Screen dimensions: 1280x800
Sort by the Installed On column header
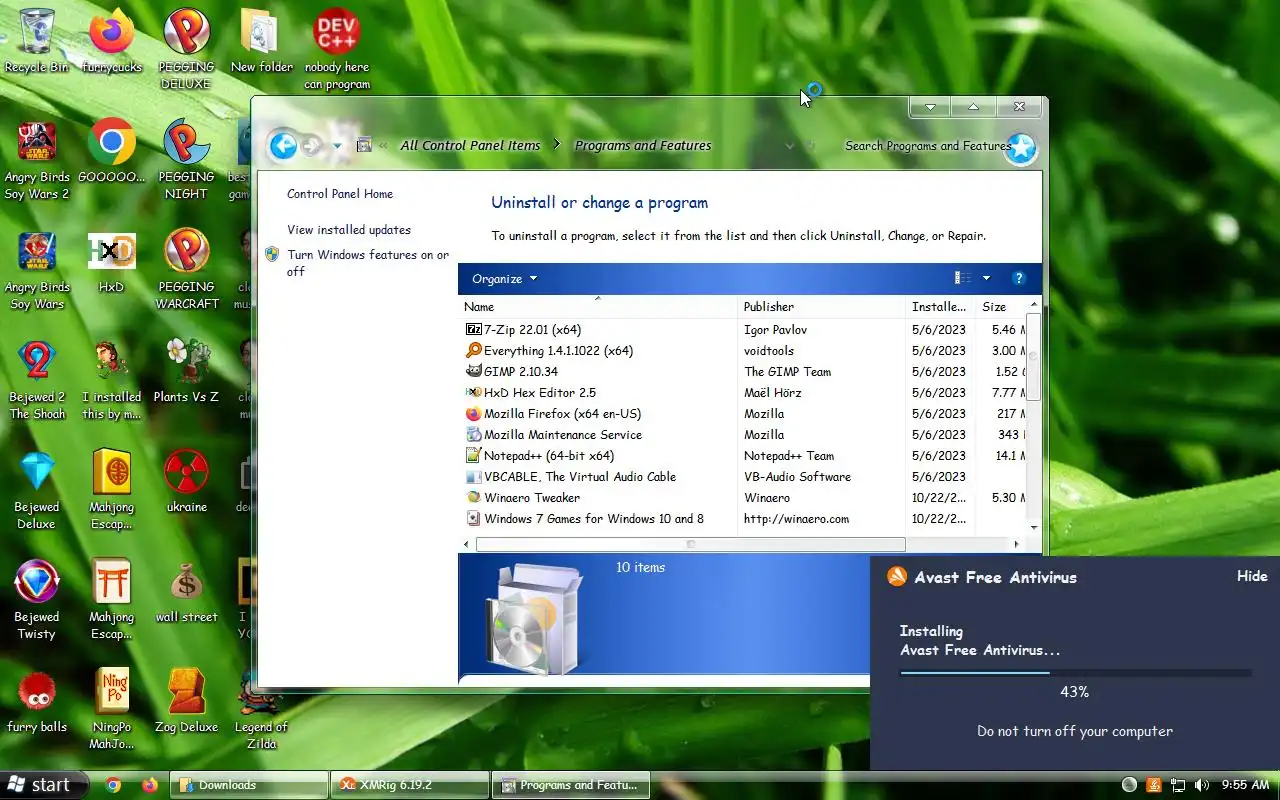(941, 307)
